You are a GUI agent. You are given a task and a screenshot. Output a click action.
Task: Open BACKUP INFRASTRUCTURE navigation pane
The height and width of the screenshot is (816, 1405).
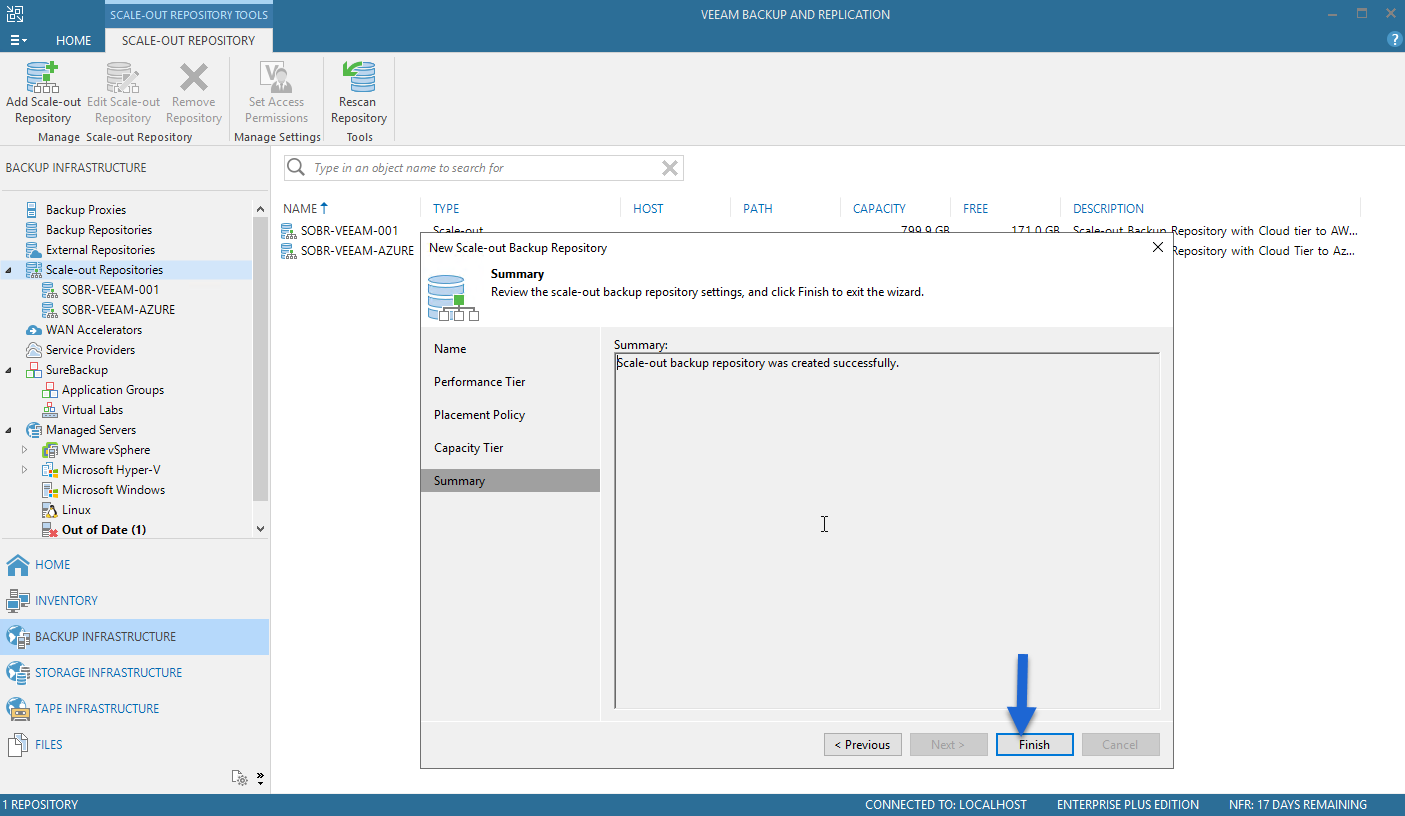(x=134, y=637)
